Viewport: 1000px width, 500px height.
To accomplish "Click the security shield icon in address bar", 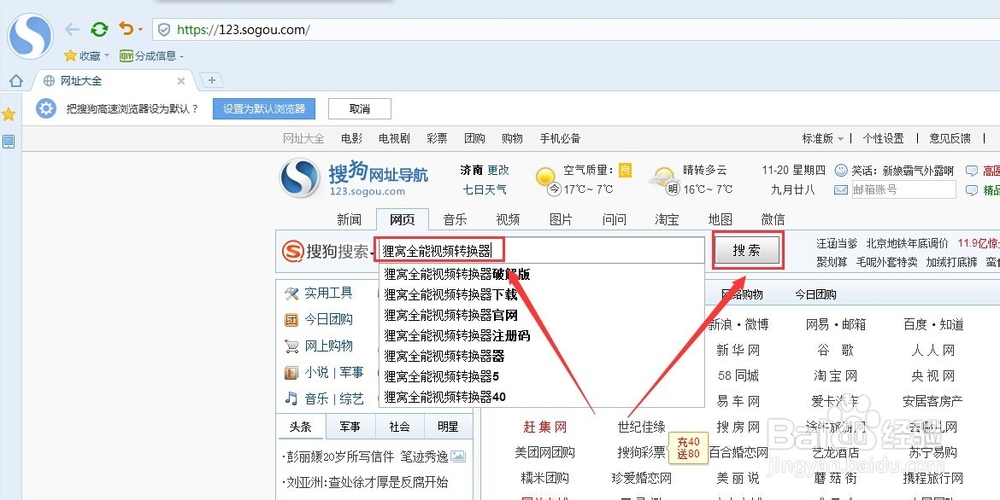I will point(164,29).
